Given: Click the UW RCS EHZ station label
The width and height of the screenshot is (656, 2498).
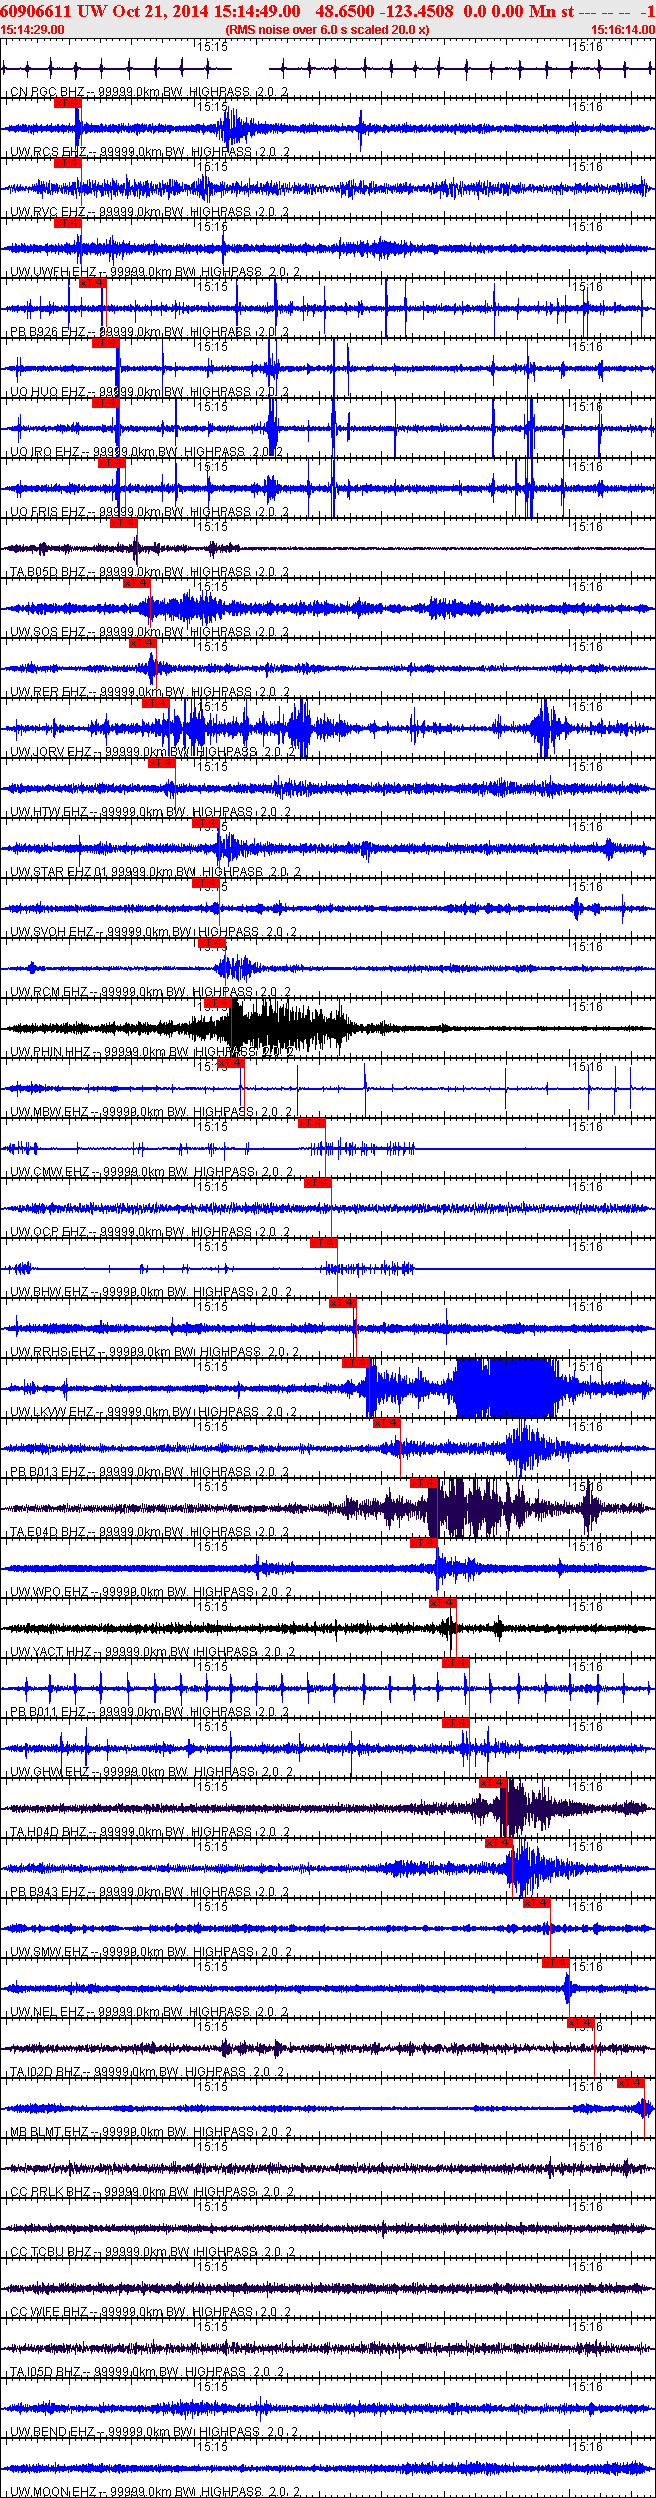Looking at the screenshot, I should coord(48,152).
